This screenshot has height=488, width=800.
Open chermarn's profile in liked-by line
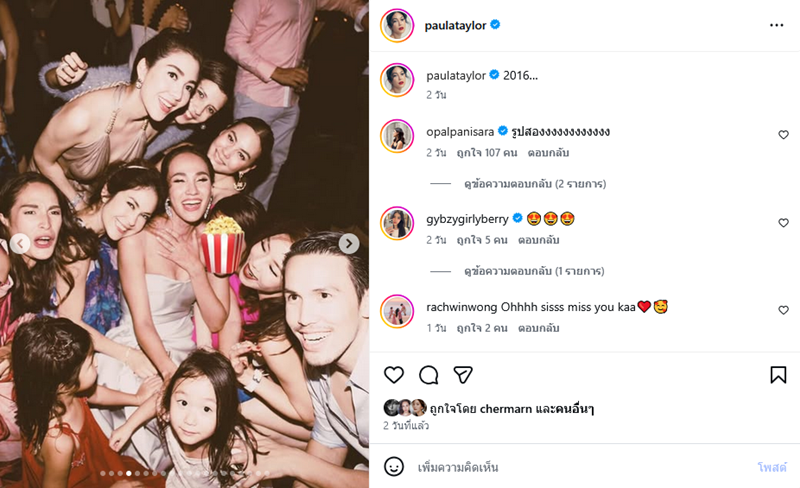[x=510, y=408]
